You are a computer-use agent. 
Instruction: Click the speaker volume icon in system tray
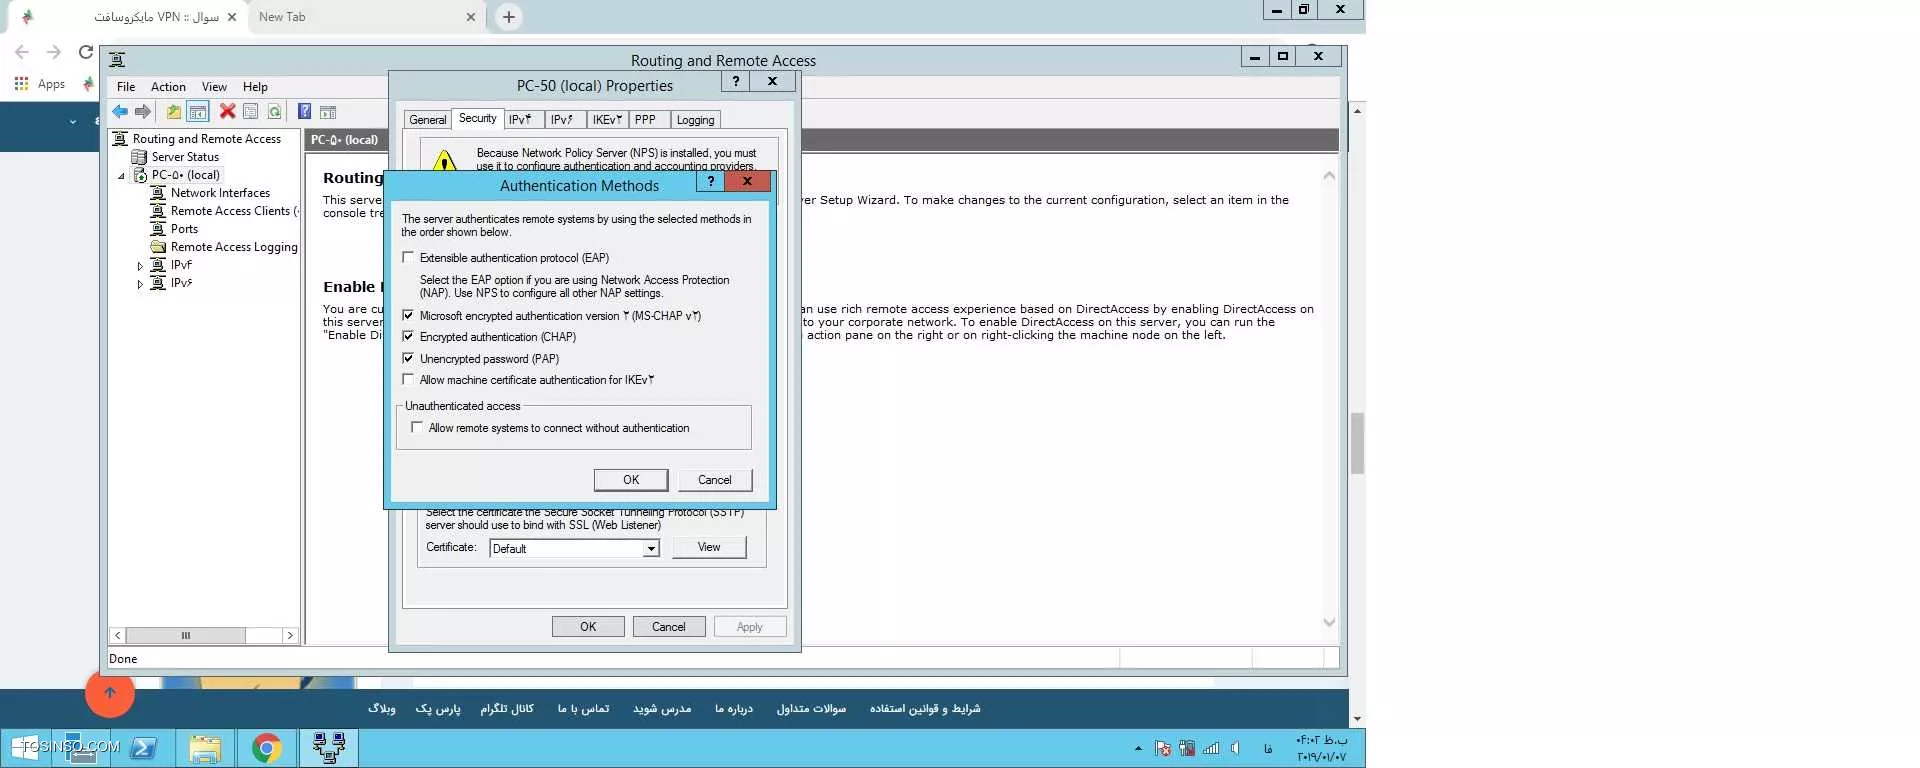1236,748
